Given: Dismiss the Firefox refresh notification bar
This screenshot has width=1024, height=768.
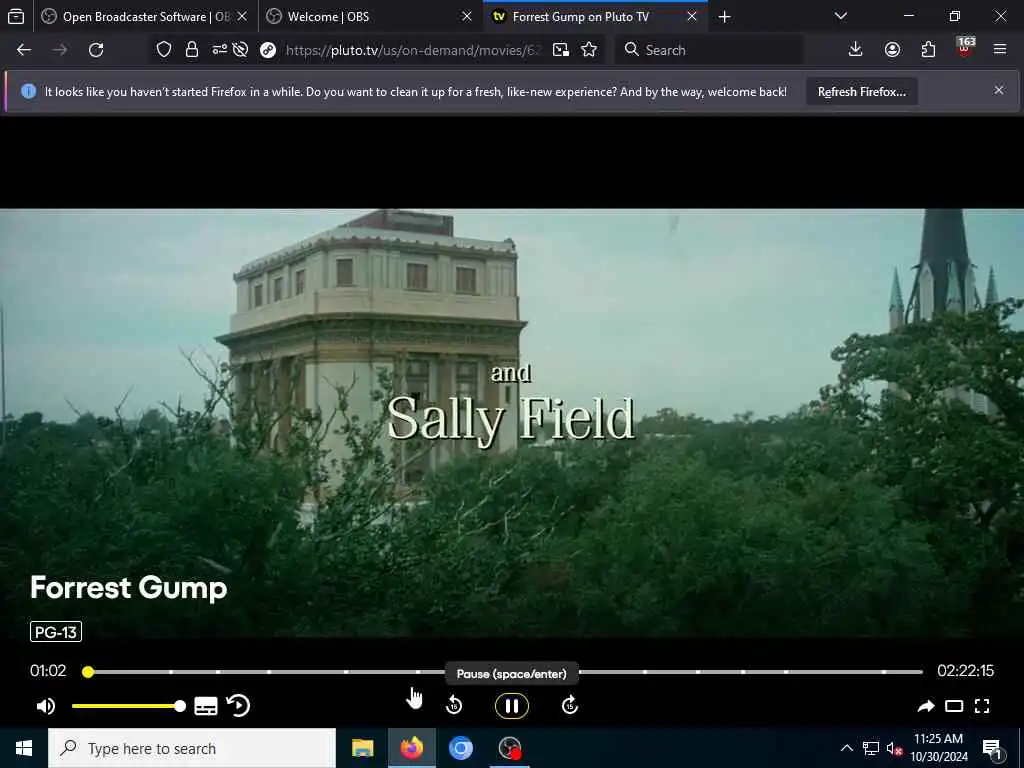Looking at the screenshot, I should 999,90.
